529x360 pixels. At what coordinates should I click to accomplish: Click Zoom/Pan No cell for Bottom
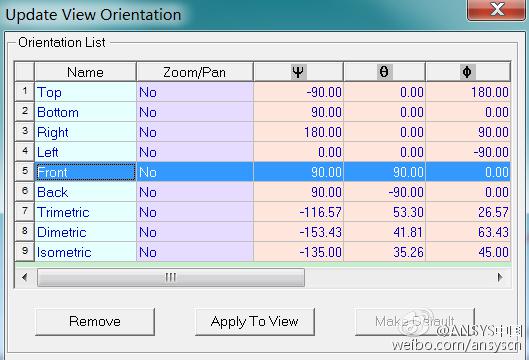(195, 112)
